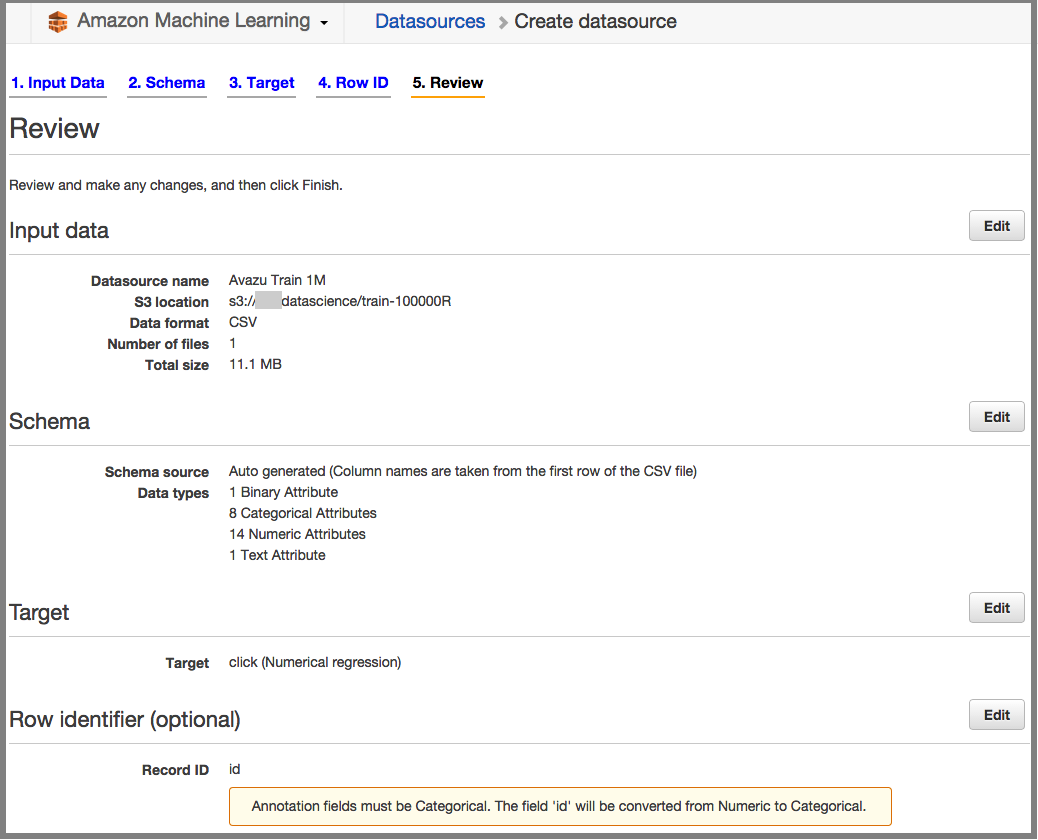1038x840 pixels.
Task: Click the 'CSV' data format value
Action: tap(243, 322)
